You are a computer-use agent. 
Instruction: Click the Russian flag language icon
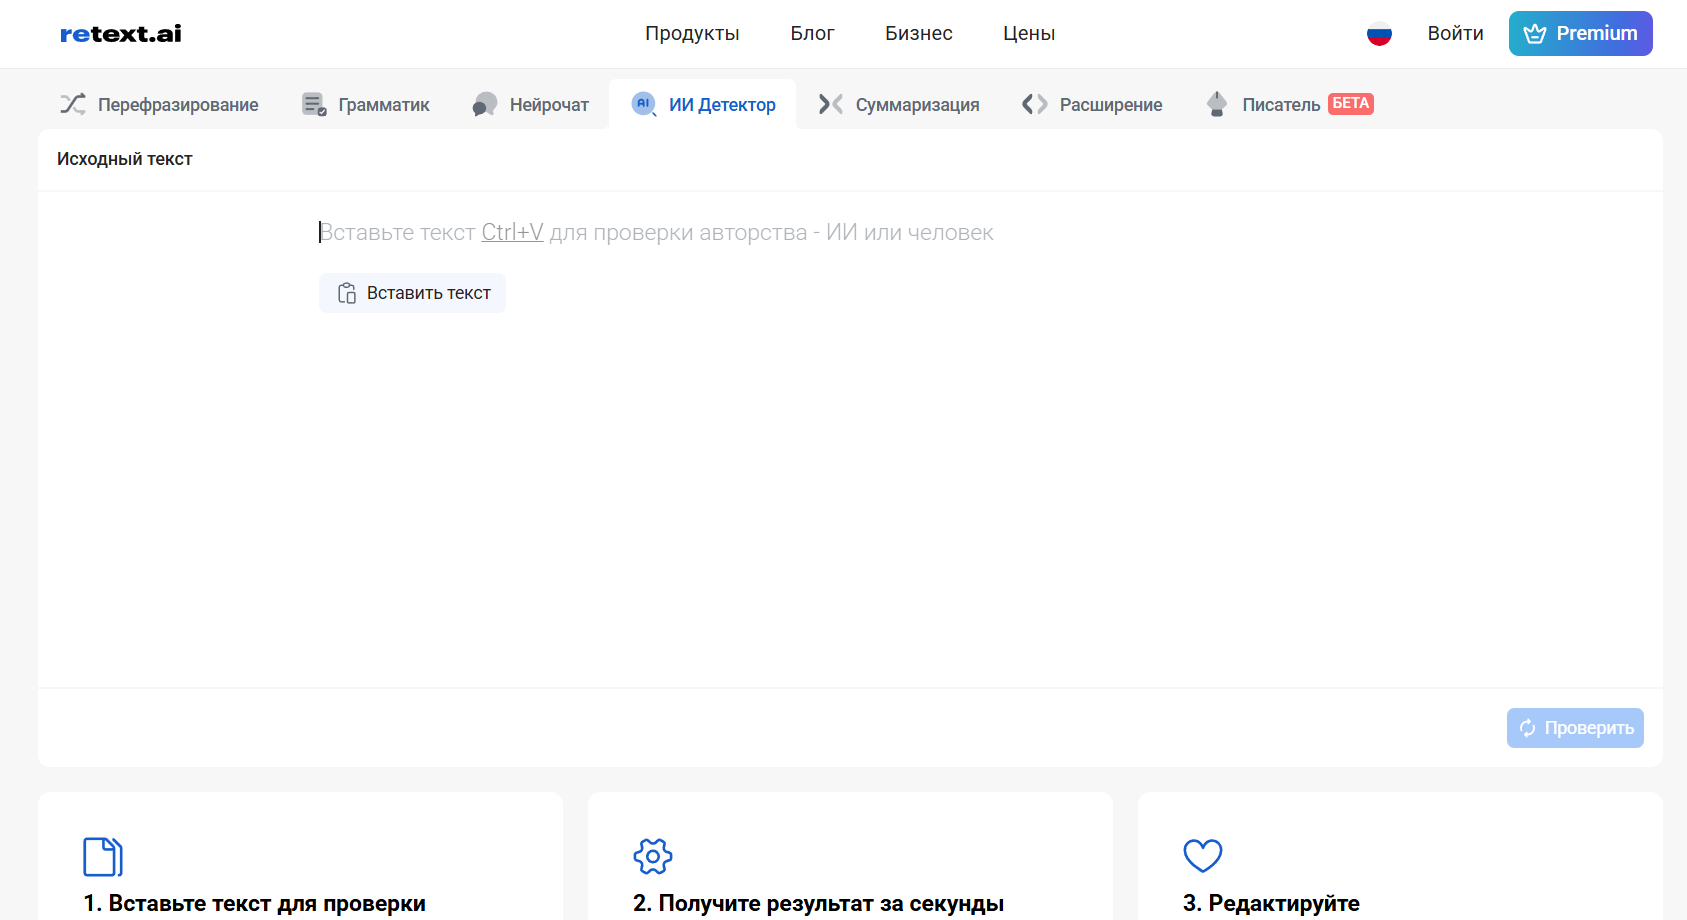(x=1379, y=34)
